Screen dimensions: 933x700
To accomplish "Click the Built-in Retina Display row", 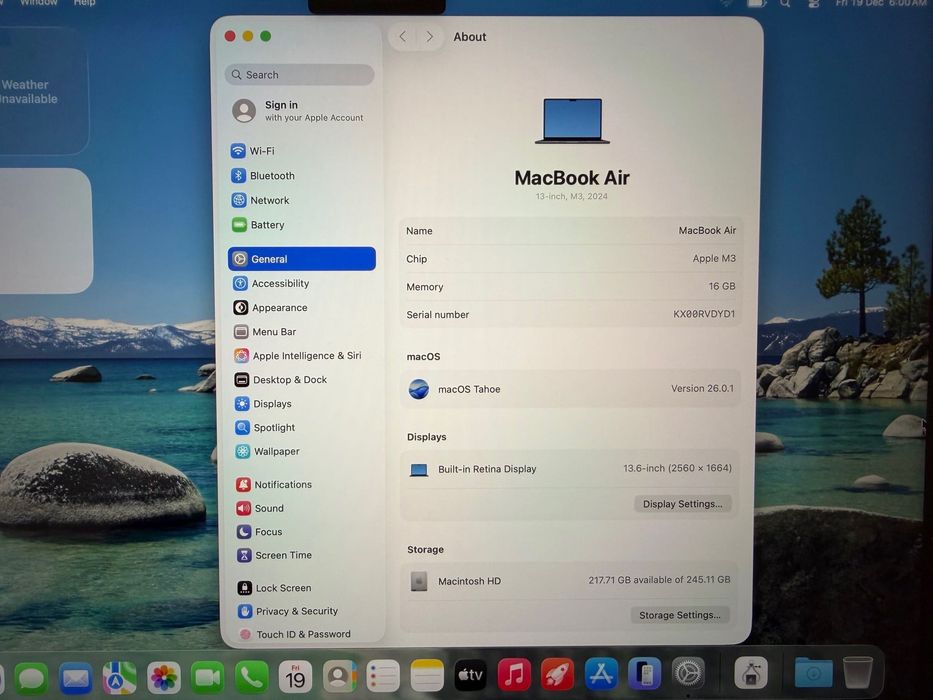I will tap(570, 469).
